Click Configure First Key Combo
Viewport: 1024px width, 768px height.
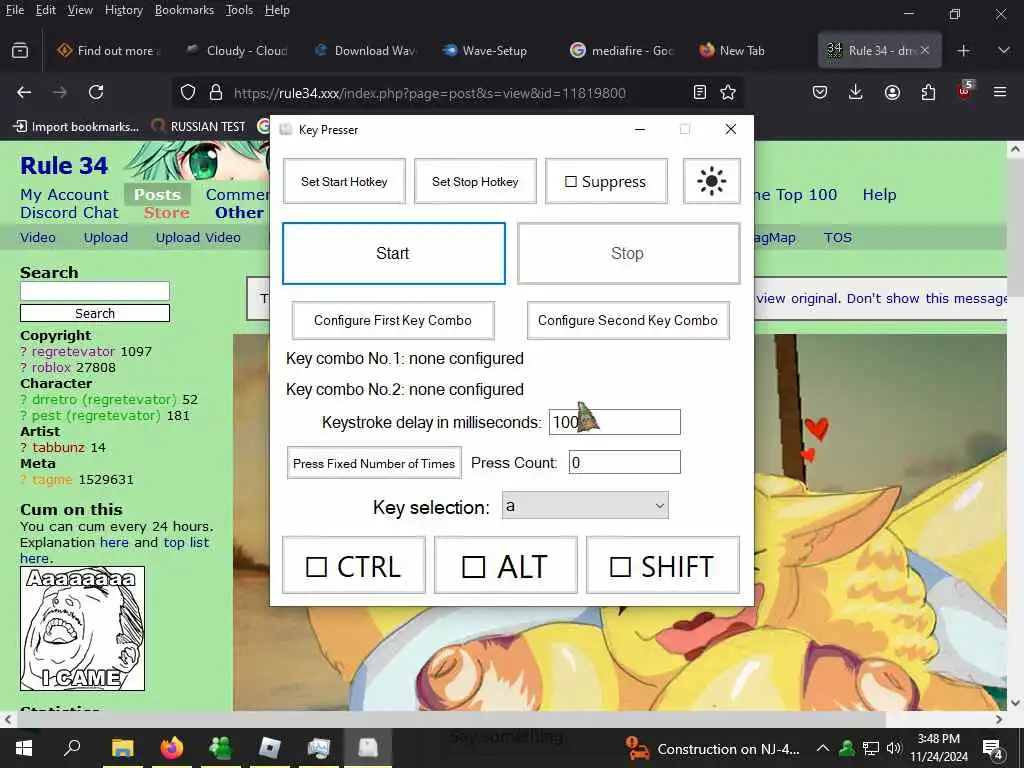pyautogui.click(x=392, y=320)
